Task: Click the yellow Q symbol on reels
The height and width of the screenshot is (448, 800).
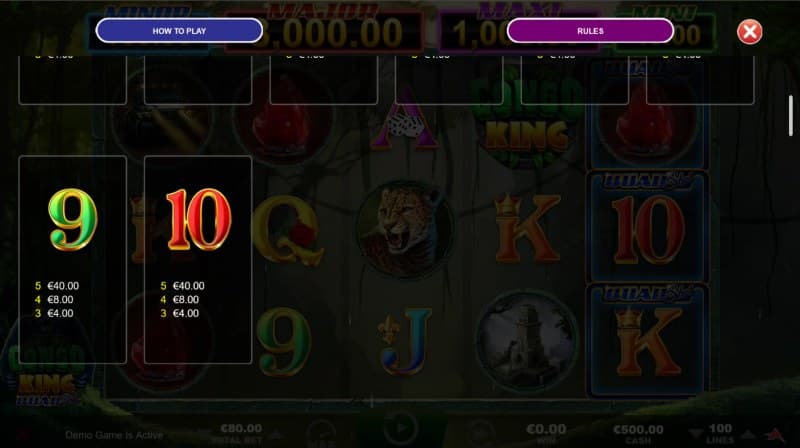Action: (287, 230)
